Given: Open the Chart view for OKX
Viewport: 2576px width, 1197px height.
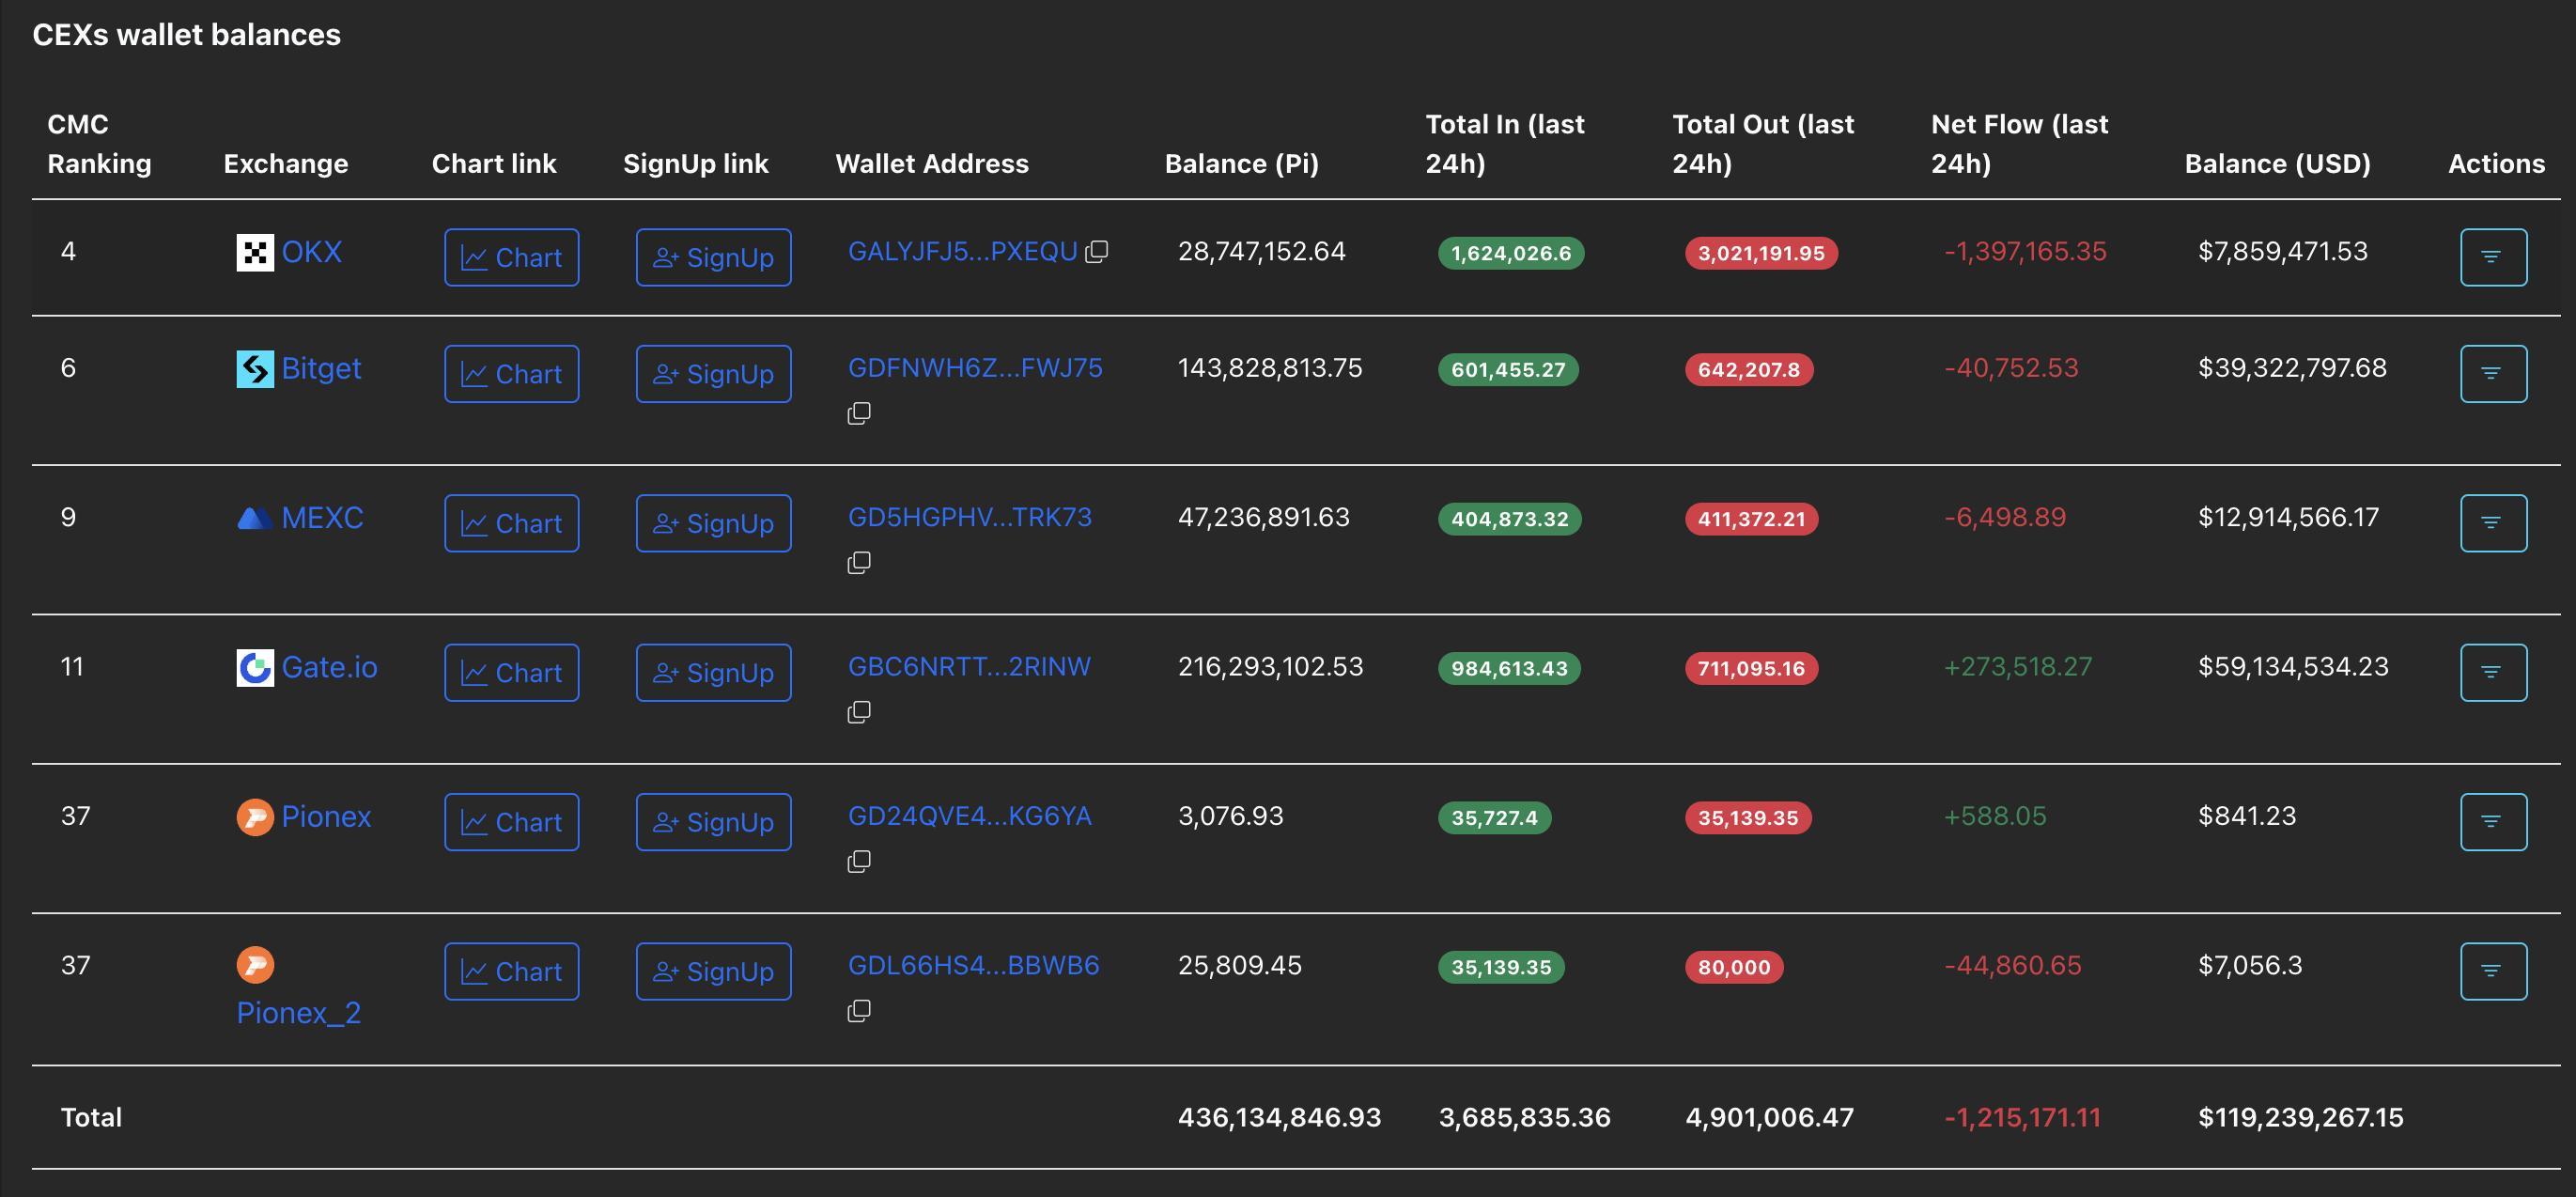Looking at the screenshot, I should coord(511,257).
